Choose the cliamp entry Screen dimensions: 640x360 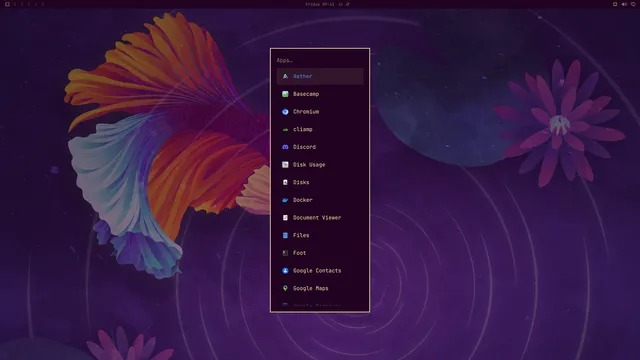pos(320,129)
